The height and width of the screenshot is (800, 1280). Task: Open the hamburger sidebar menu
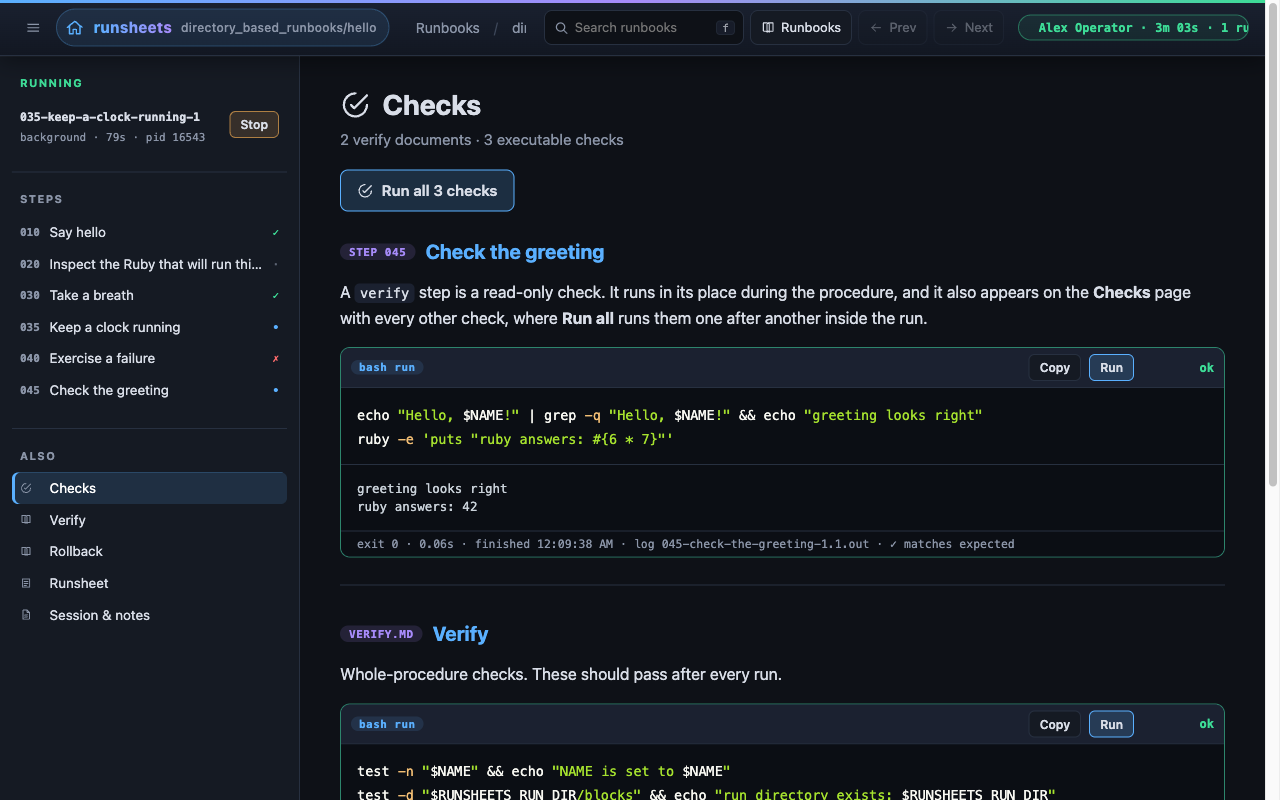click(x=33, y=28)
